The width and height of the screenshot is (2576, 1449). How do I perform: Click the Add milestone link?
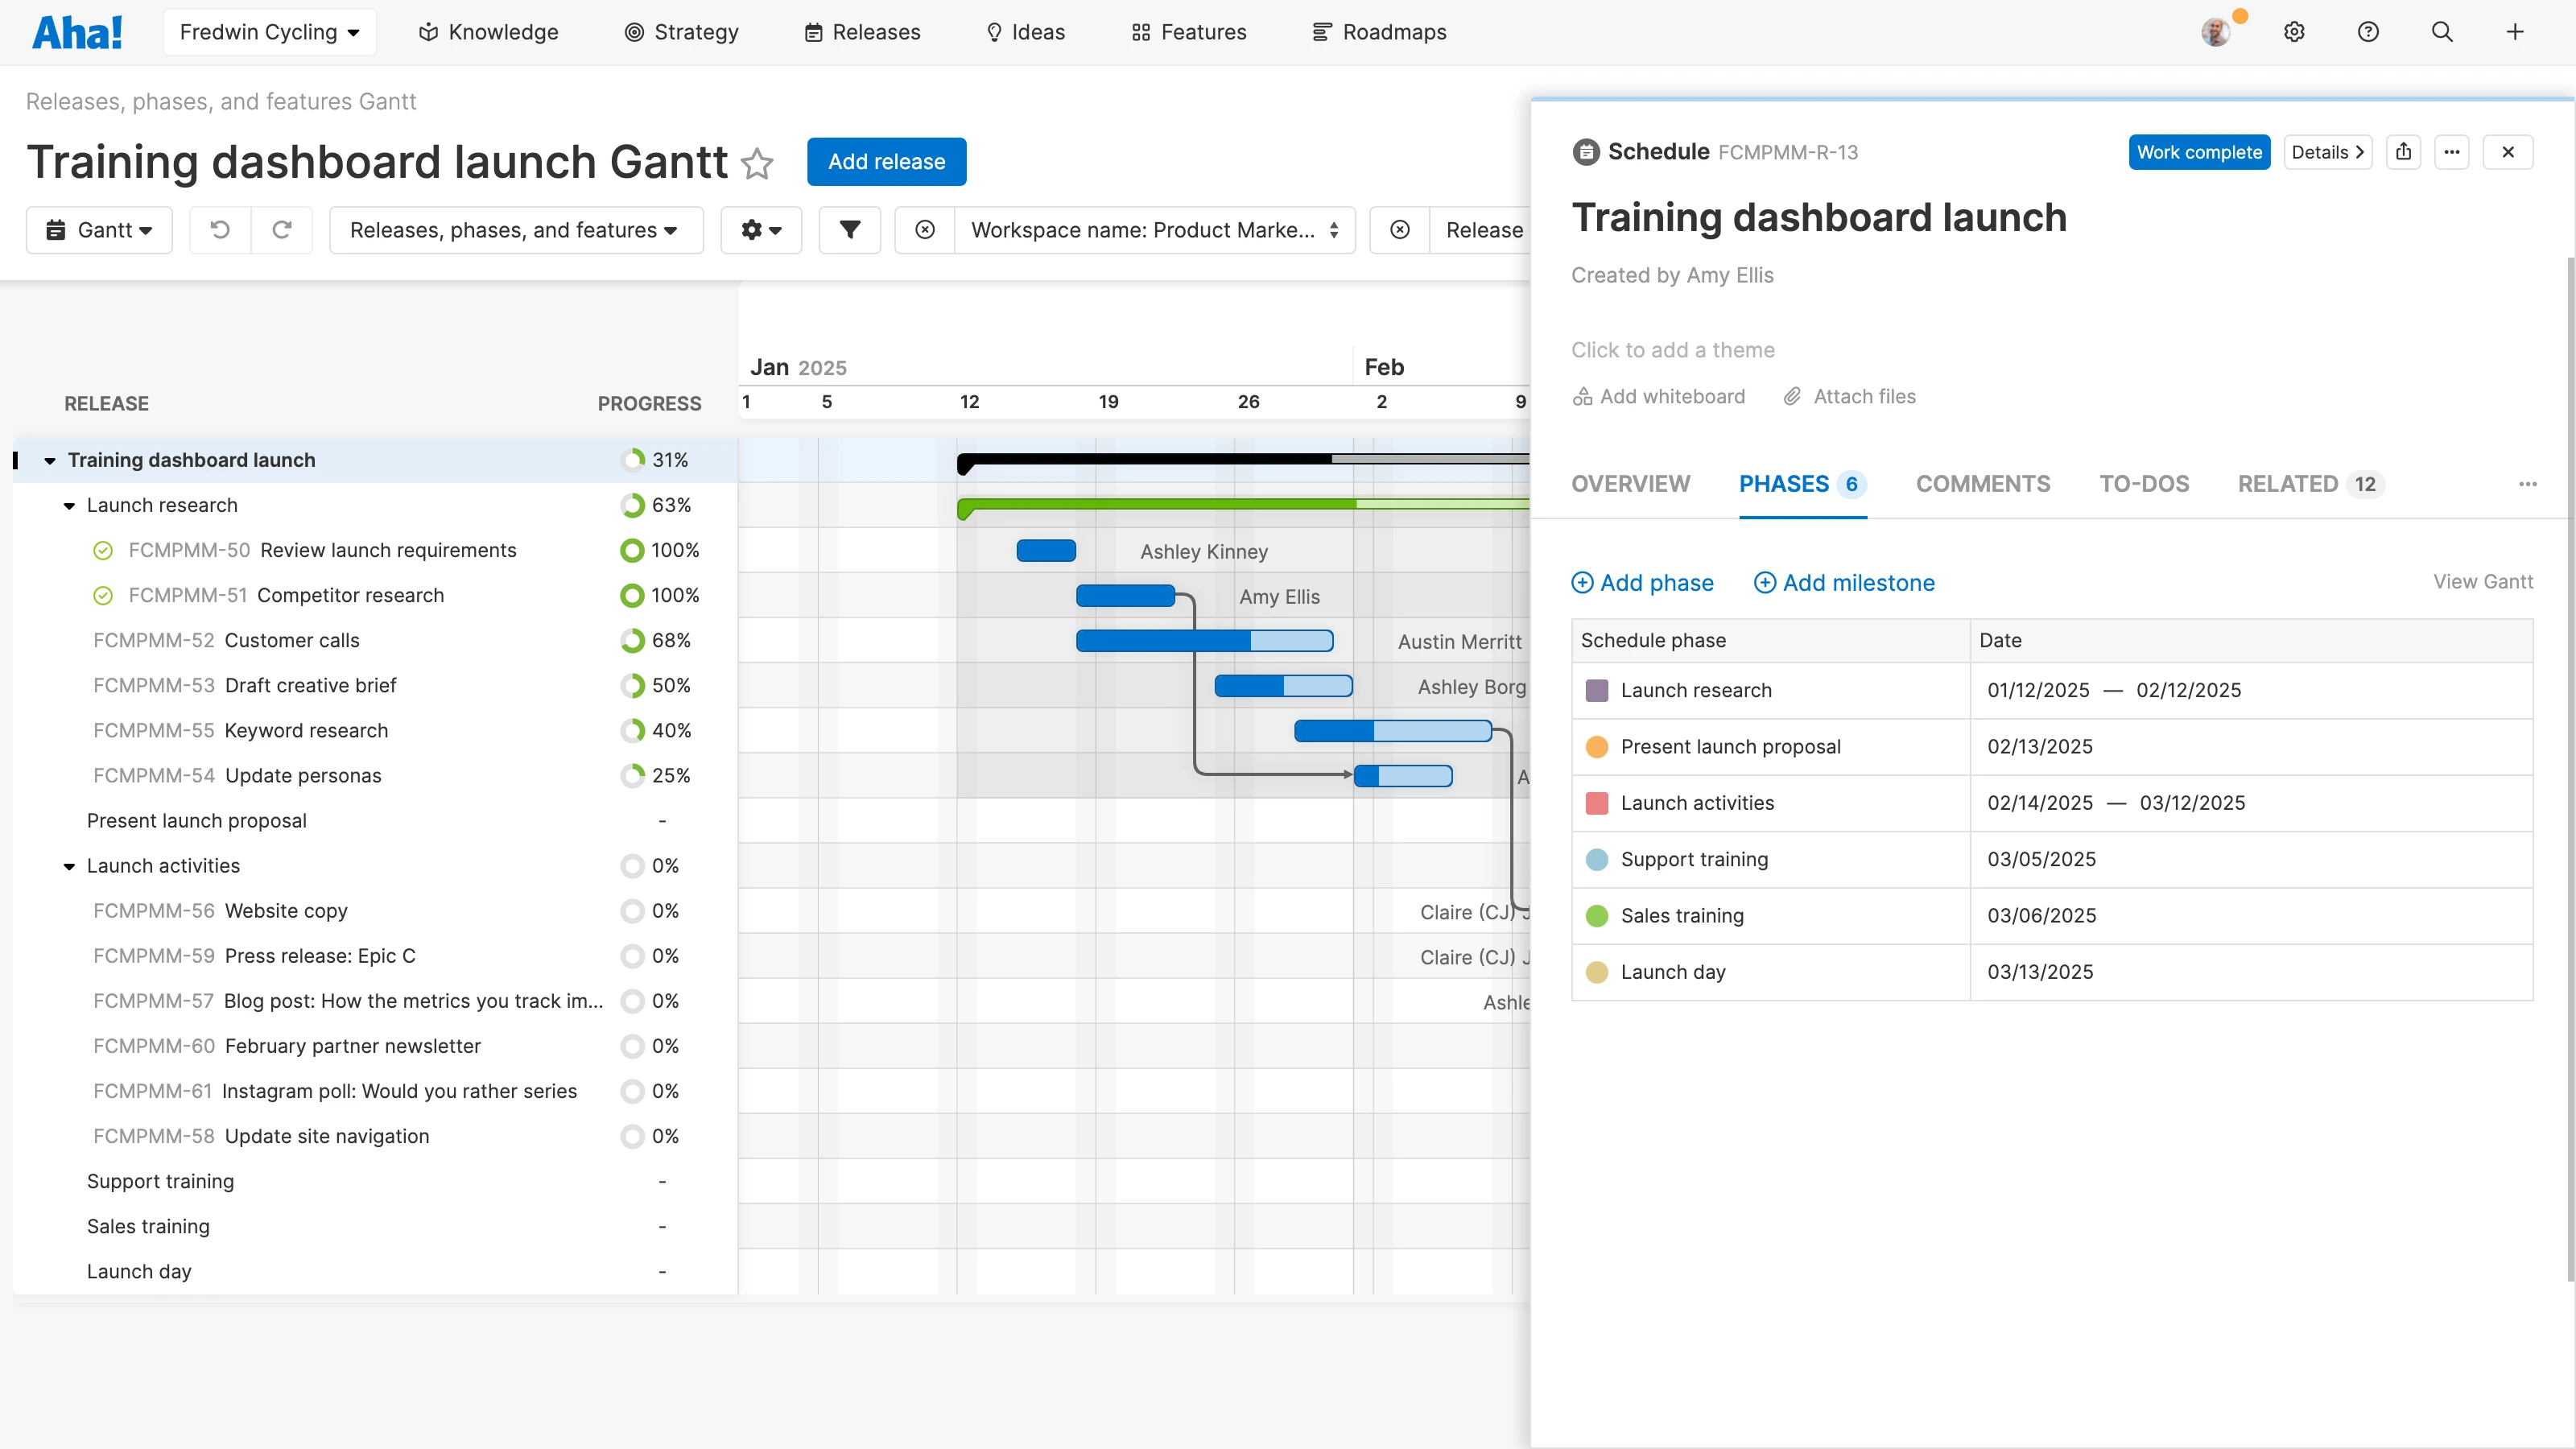[1844, 582]
